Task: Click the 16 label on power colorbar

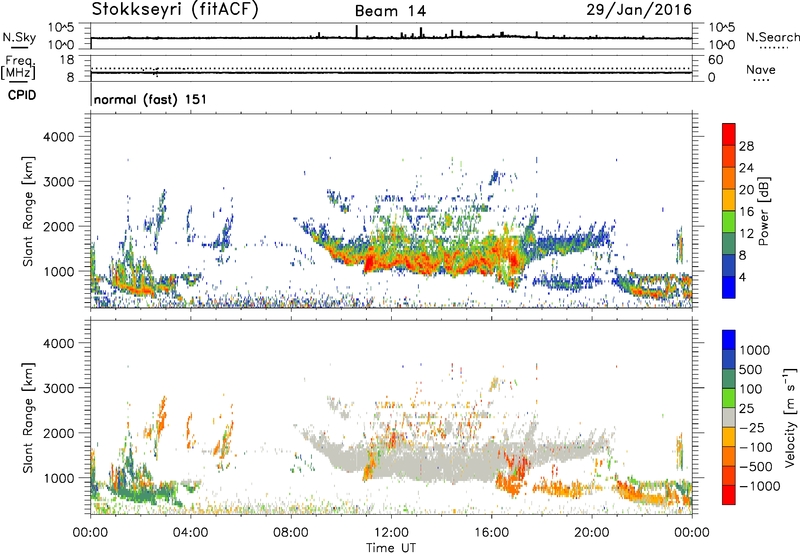Action: click(746, 212)
